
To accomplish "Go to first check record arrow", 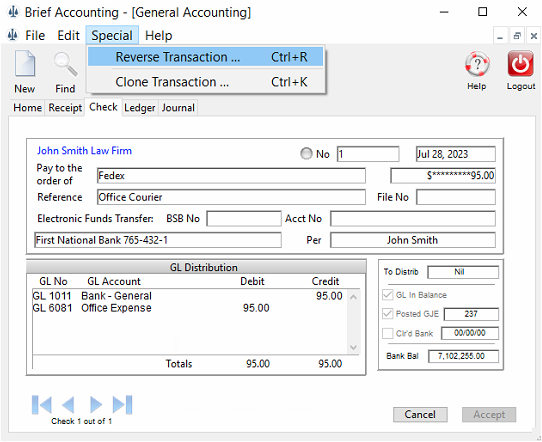I will 42,404.
